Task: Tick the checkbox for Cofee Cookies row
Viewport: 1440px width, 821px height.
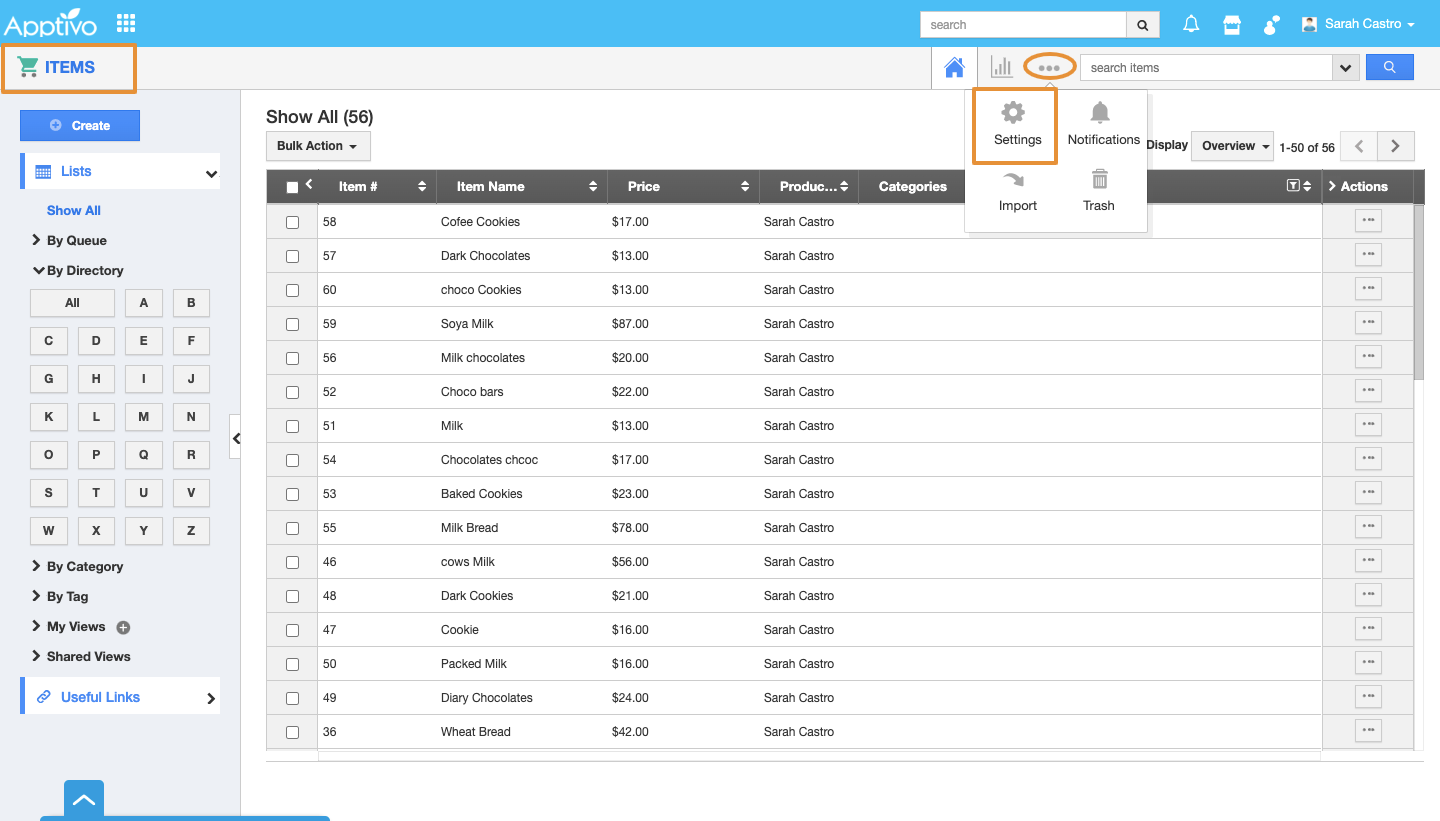Action: pyautogui.click(x=292, y=222)
